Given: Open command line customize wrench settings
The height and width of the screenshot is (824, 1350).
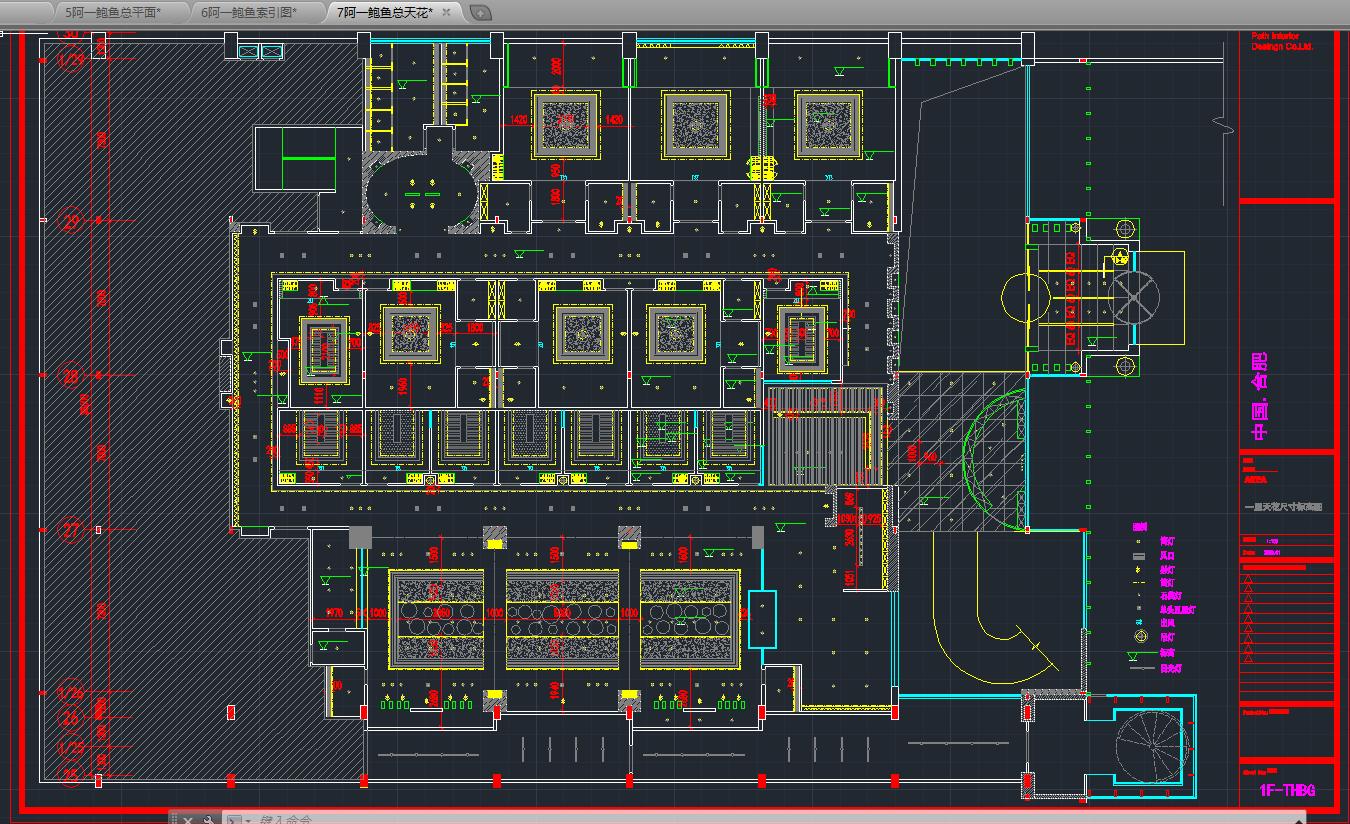Looking at the screenshot, I should (209, 820).
